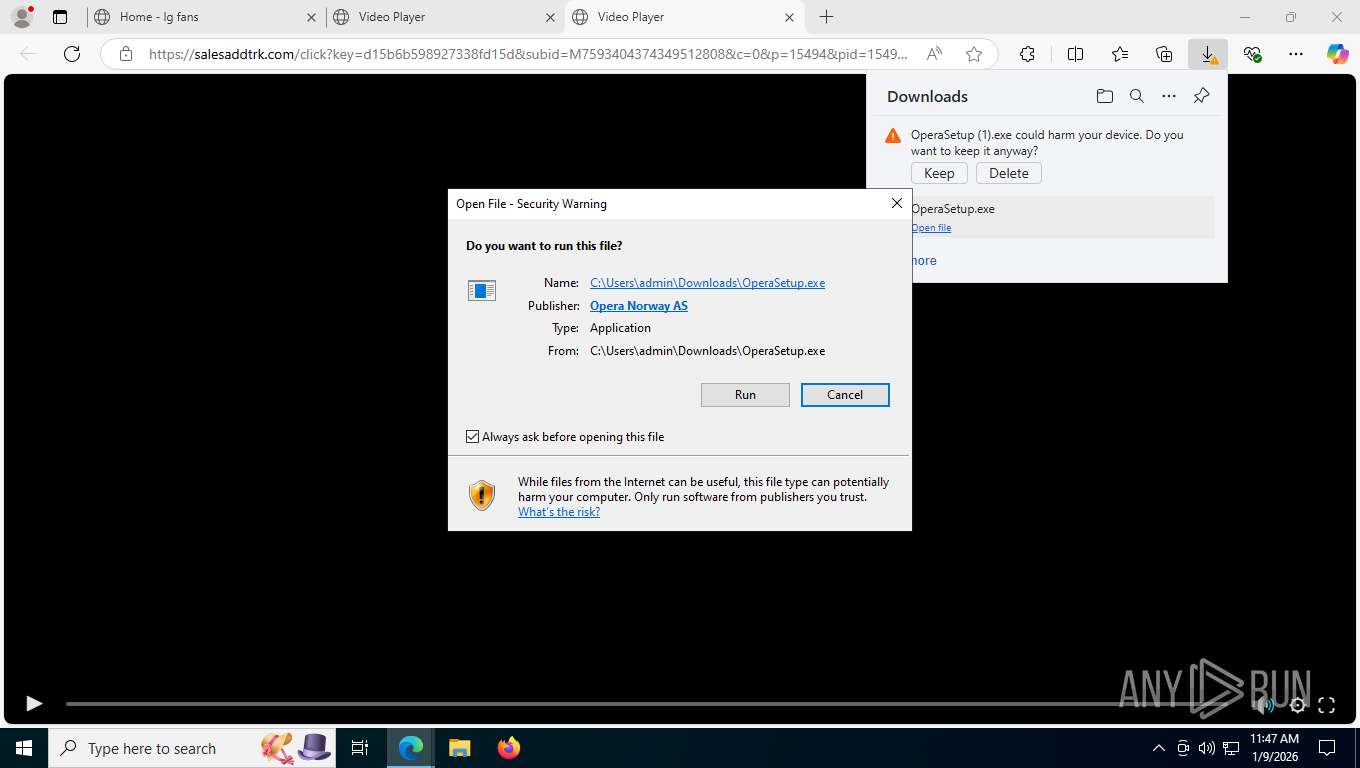Keep the OperaSetup (1).exe download

click(x=939, y=173)
